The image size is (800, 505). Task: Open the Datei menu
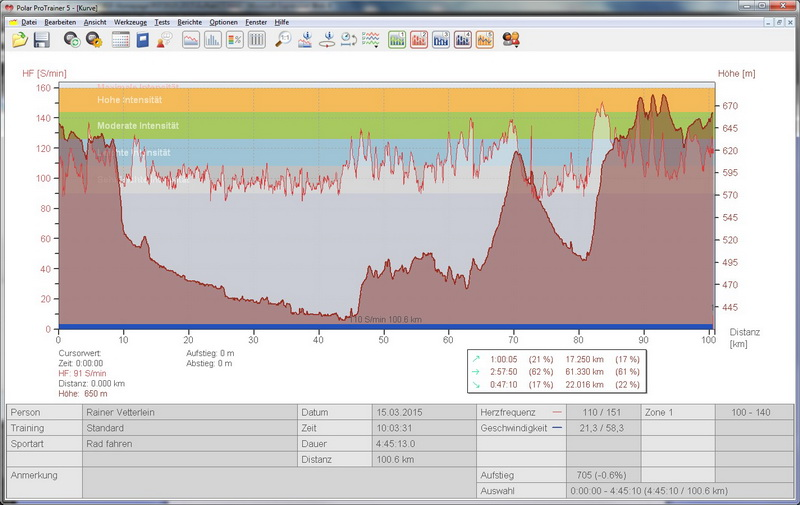coord(29,21)
